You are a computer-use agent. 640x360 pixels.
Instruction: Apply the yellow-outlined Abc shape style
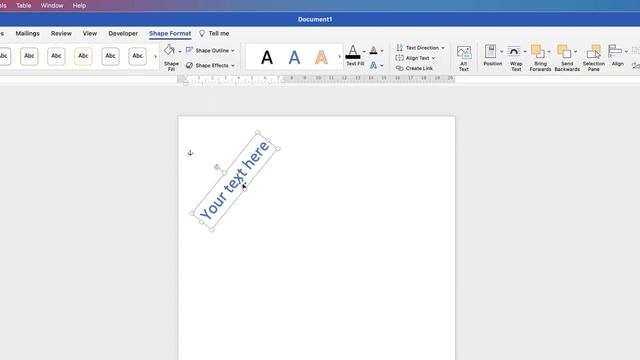click(83, 56)
